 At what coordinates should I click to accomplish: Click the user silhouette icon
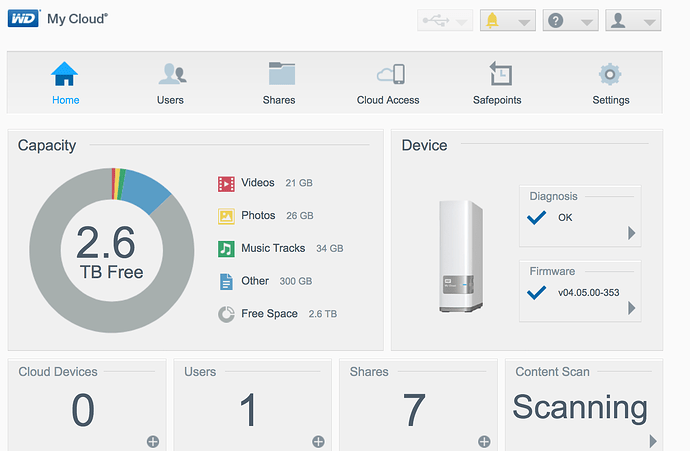618,20
